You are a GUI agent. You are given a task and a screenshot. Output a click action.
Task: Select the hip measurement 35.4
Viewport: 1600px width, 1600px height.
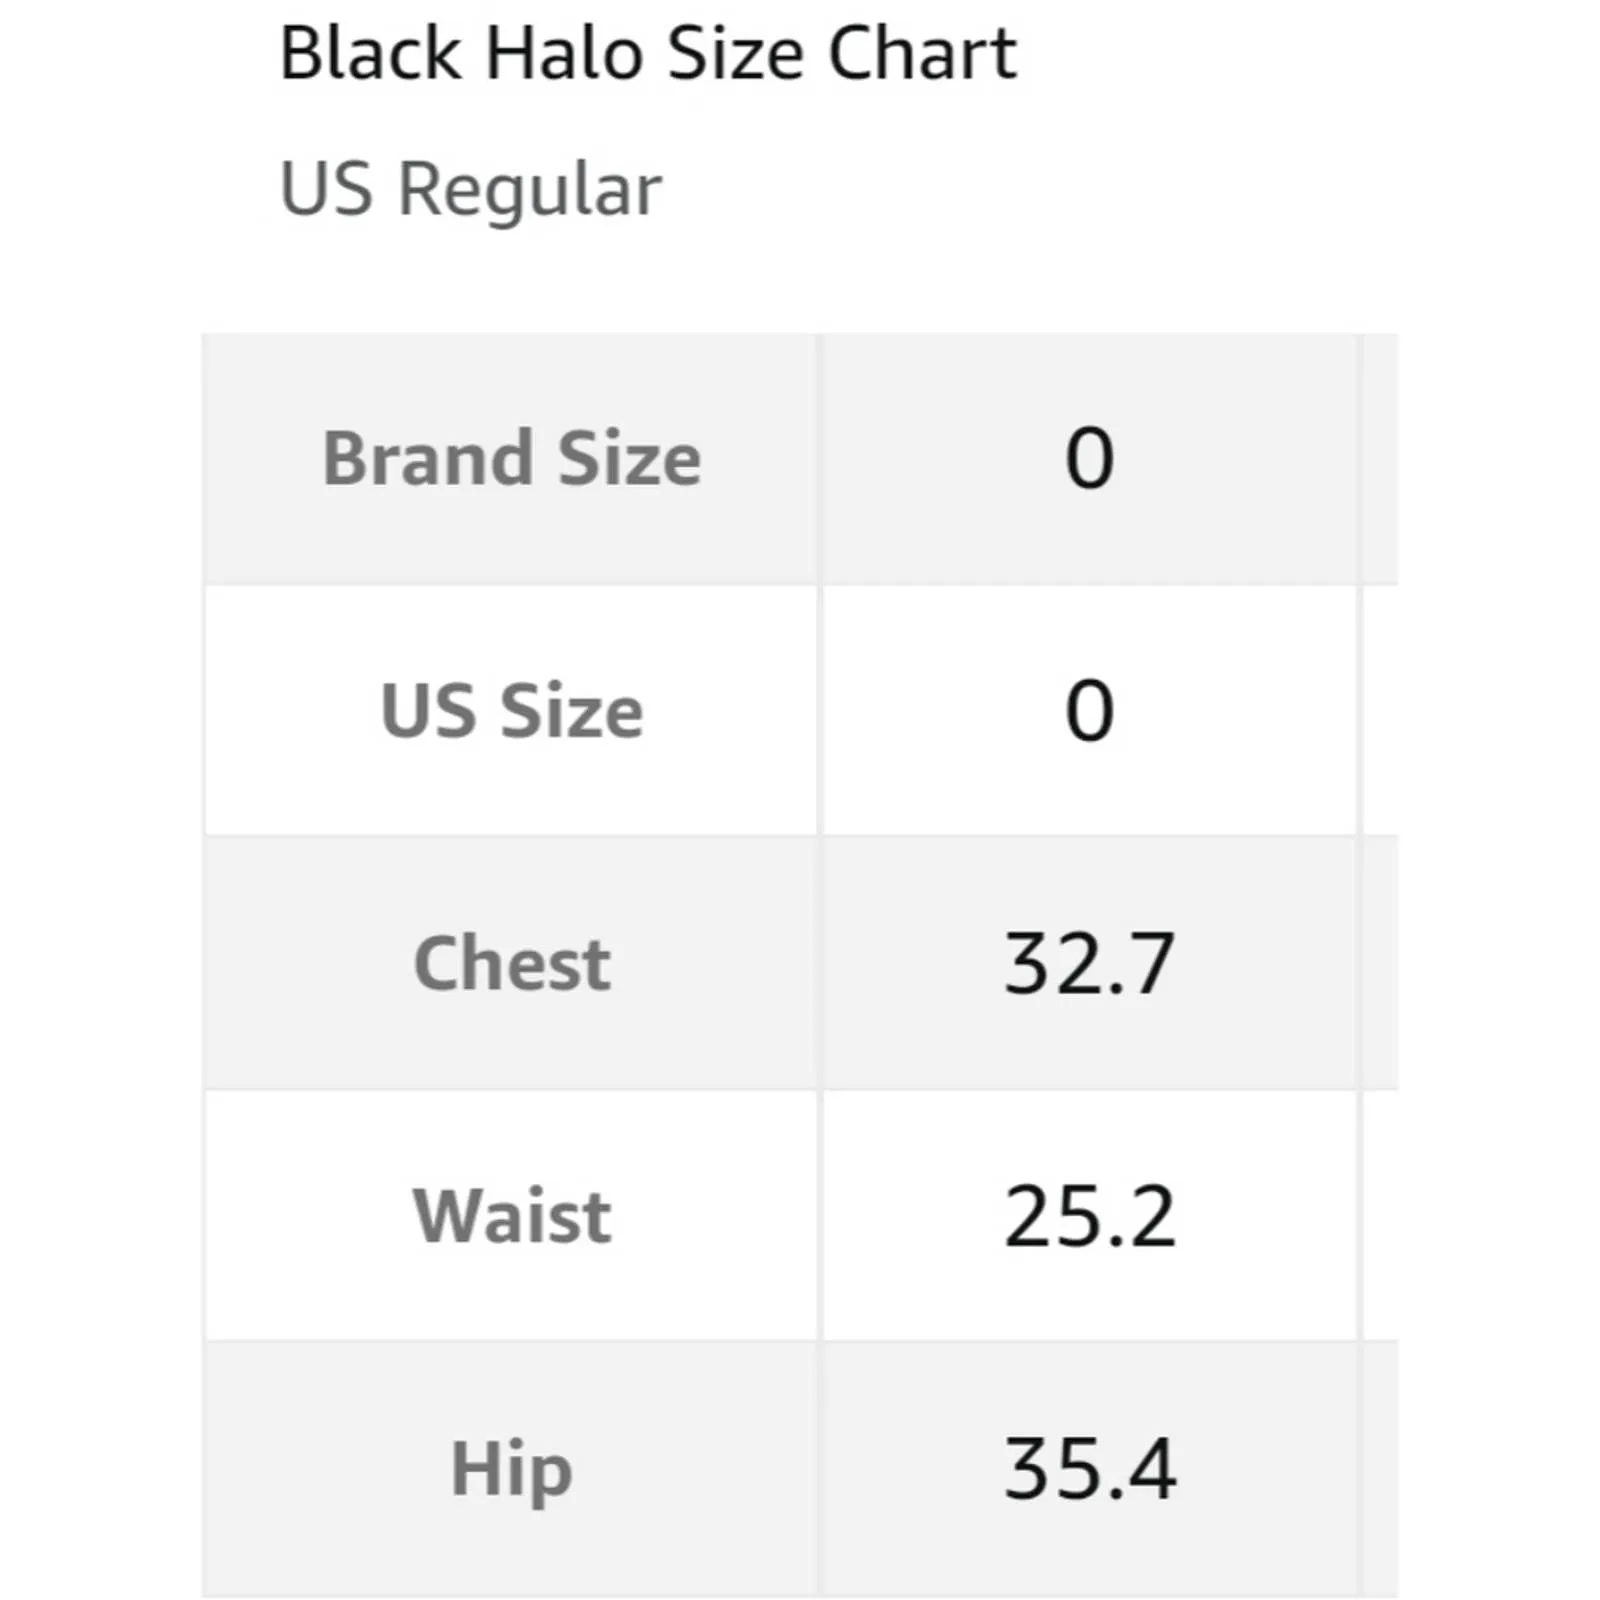tap(1089, 1469)
